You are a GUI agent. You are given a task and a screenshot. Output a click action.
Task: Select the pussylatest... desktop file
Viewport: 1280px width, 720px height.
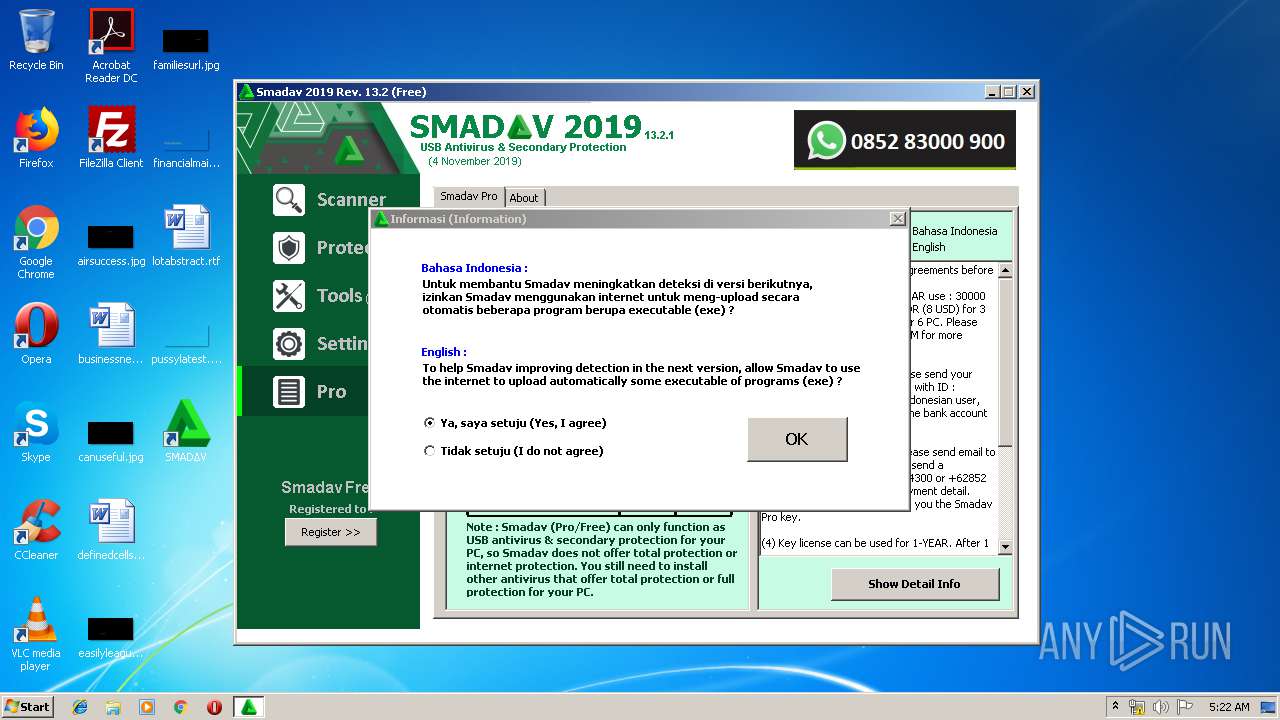coord(186,344)
